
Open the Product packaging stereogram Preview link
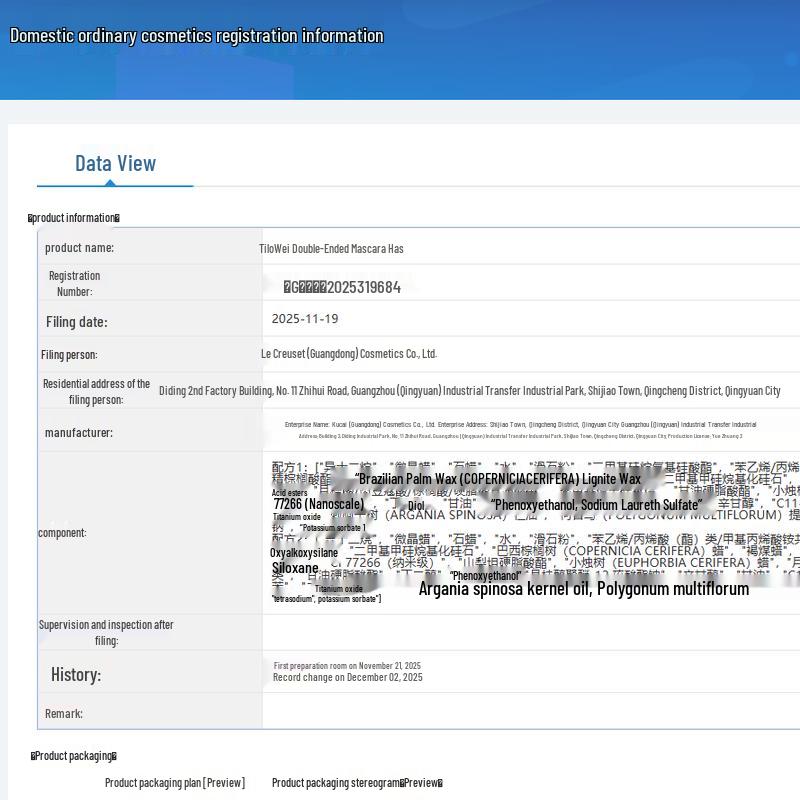pyautogui.click(x=357, y=783)
